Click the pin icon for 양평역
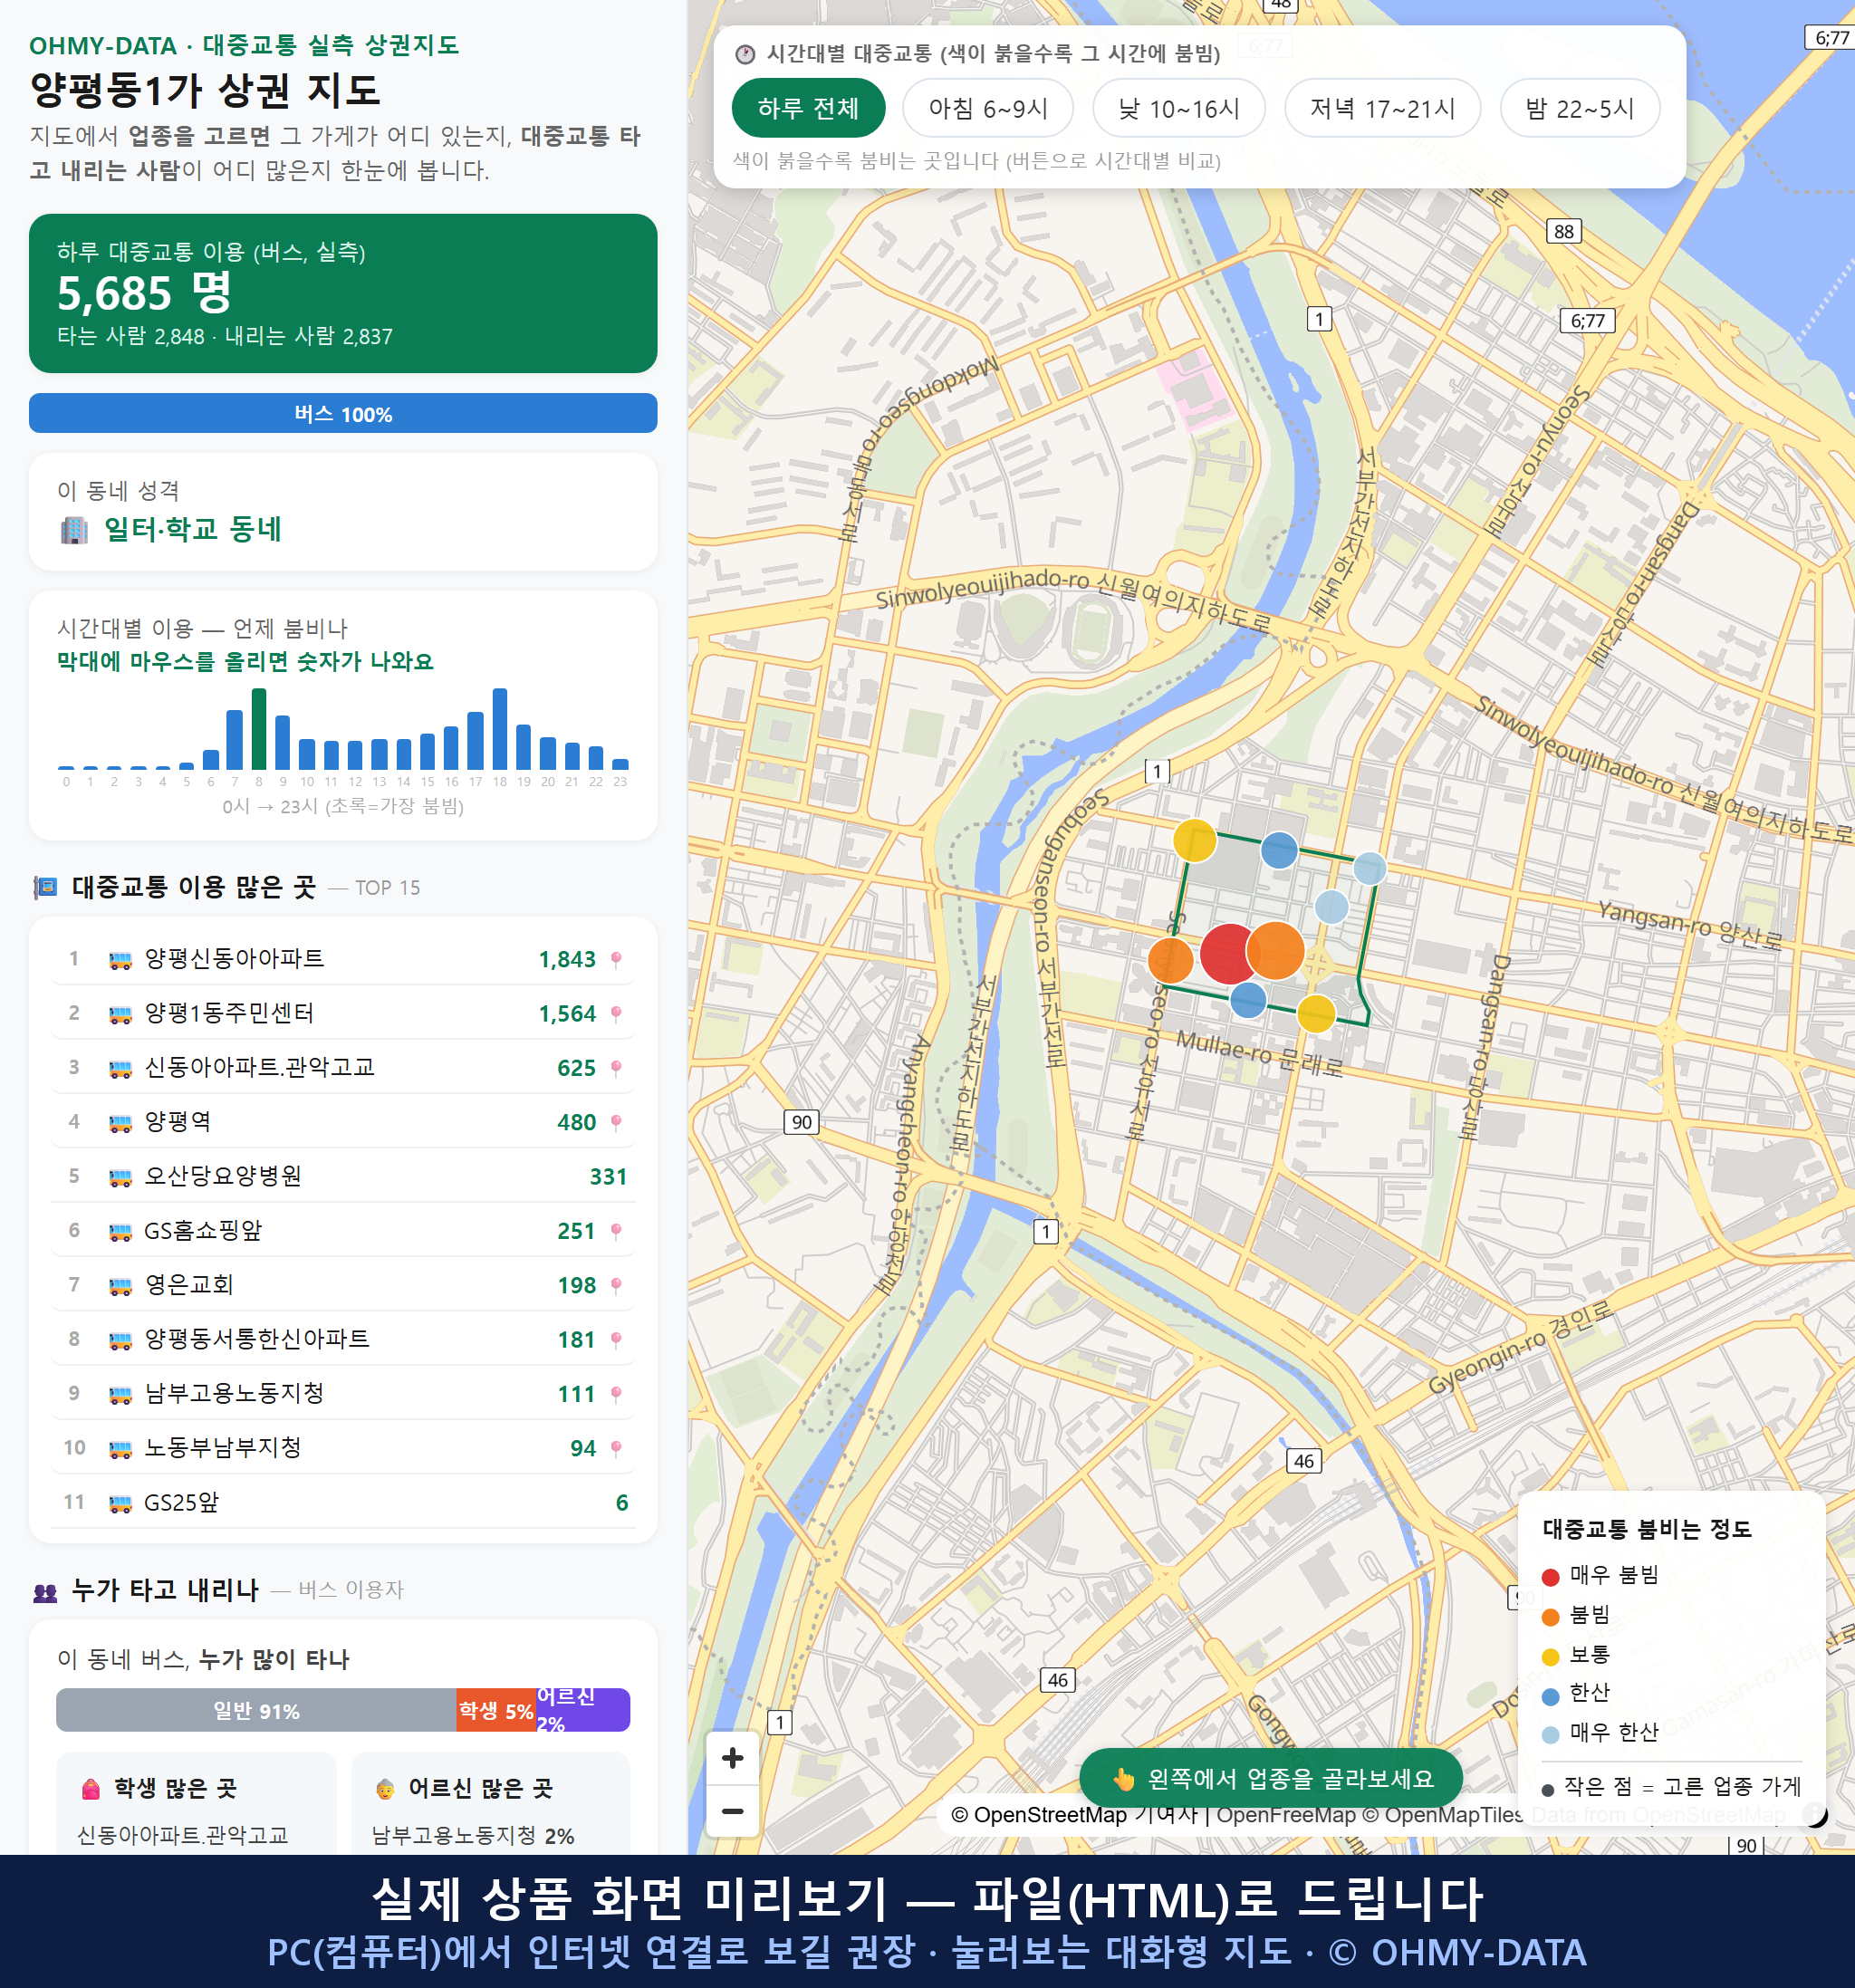 coord(616,1122)
